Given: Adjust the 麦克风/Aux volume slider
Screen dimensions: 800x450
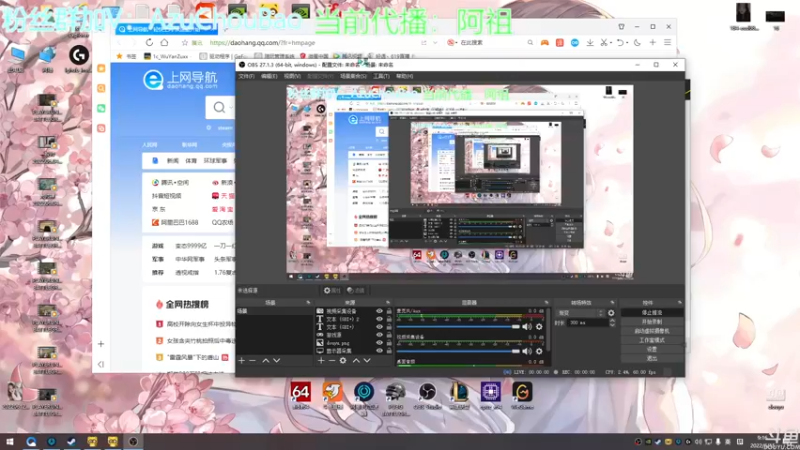Looking at the screenshot, I should 458,327.
